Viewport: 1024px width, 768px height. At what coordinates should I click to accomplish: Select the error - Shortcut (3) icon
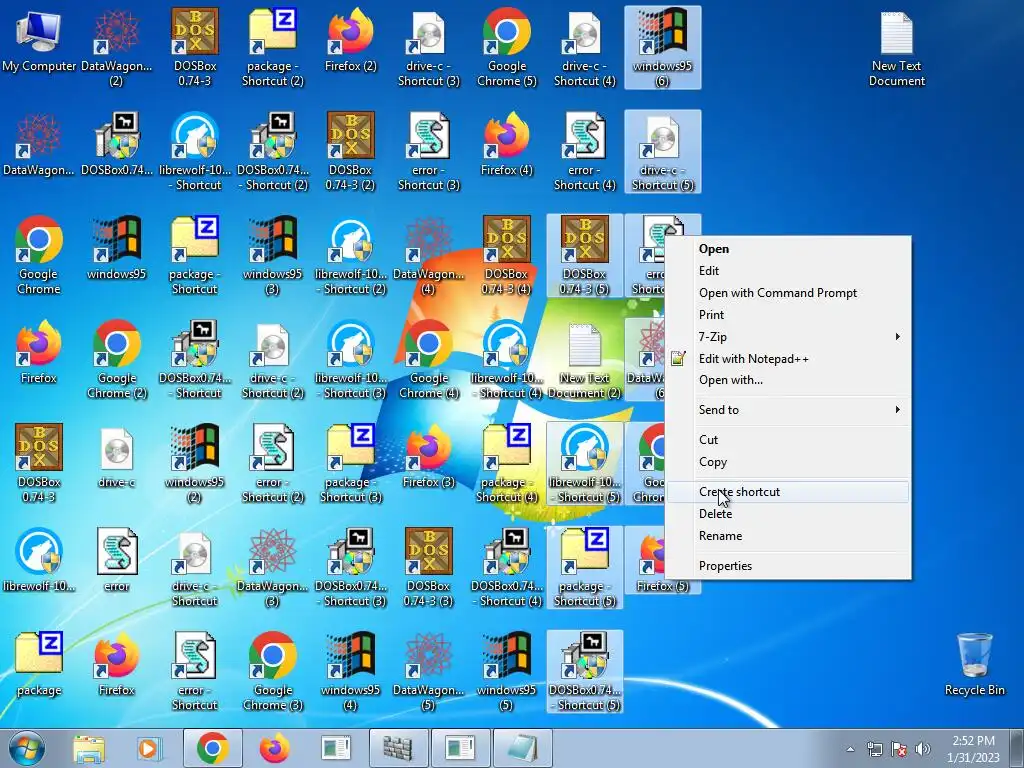click(x=429, y=152)
